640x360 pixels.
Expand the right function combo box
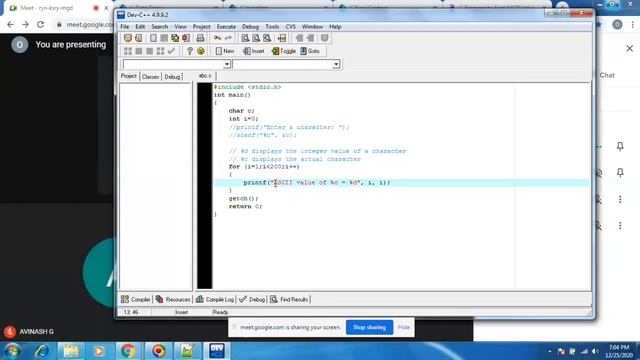[x=336, y=64]
